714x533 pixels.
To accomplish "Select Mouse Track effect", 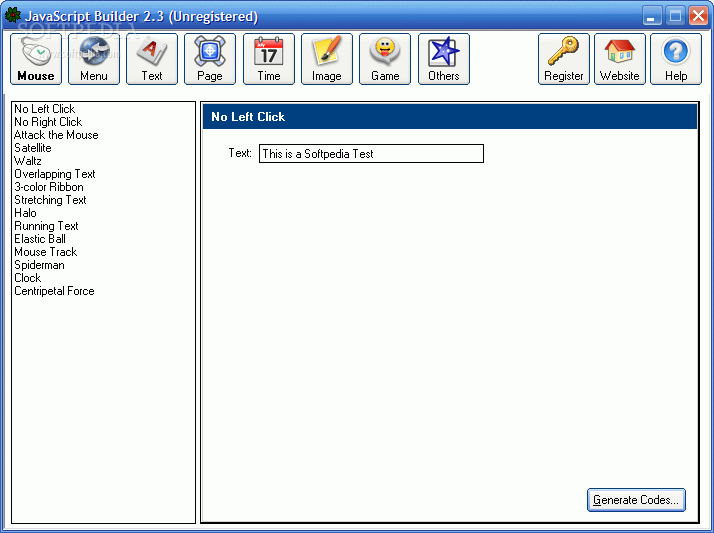I will coord(46,252).
